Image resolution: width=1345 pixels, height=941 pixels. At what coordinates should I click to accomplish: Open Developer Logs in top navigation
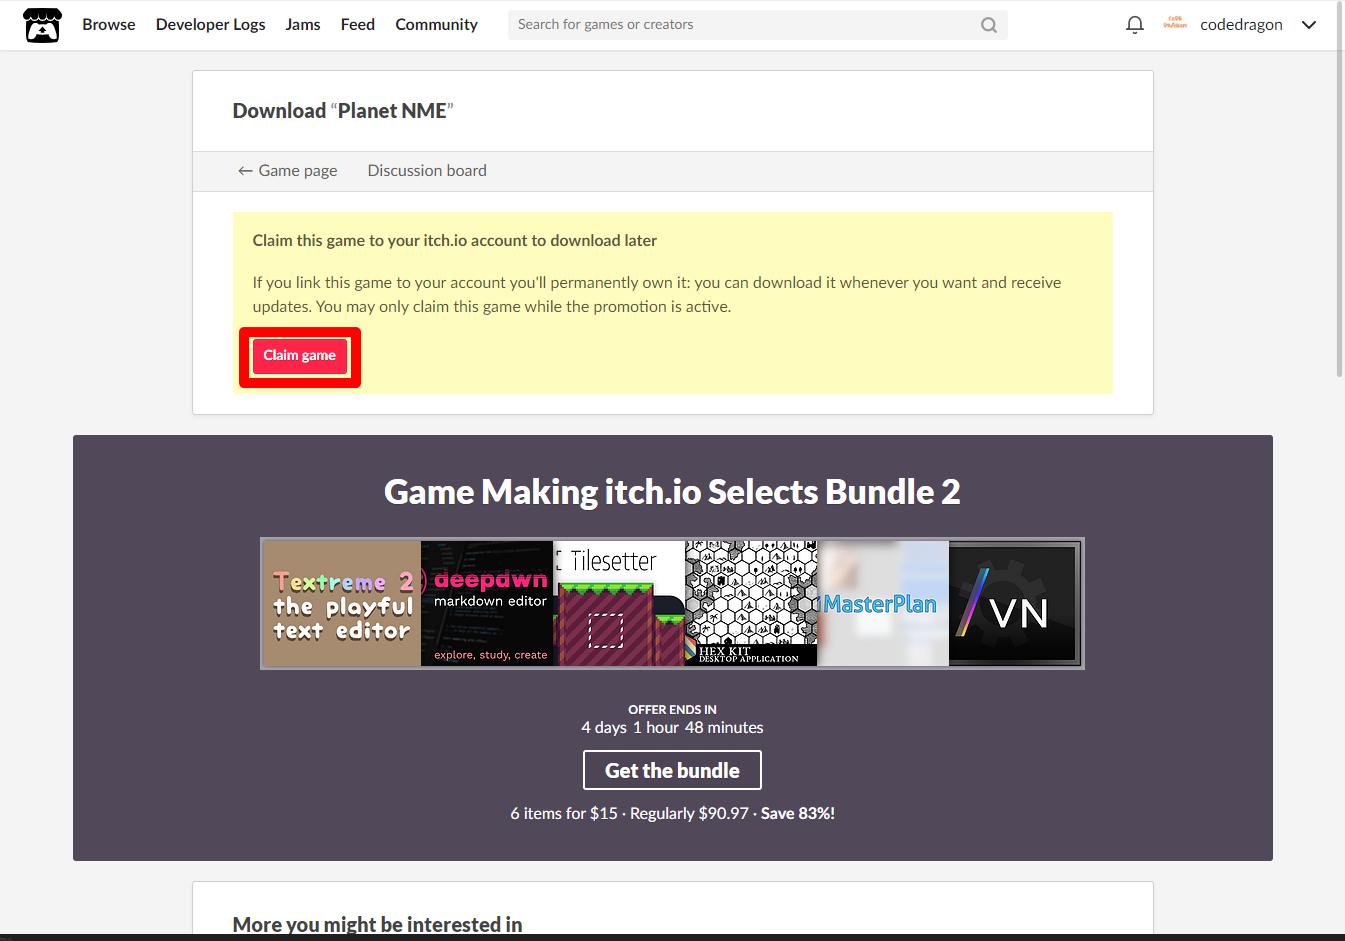pos(211,25)
